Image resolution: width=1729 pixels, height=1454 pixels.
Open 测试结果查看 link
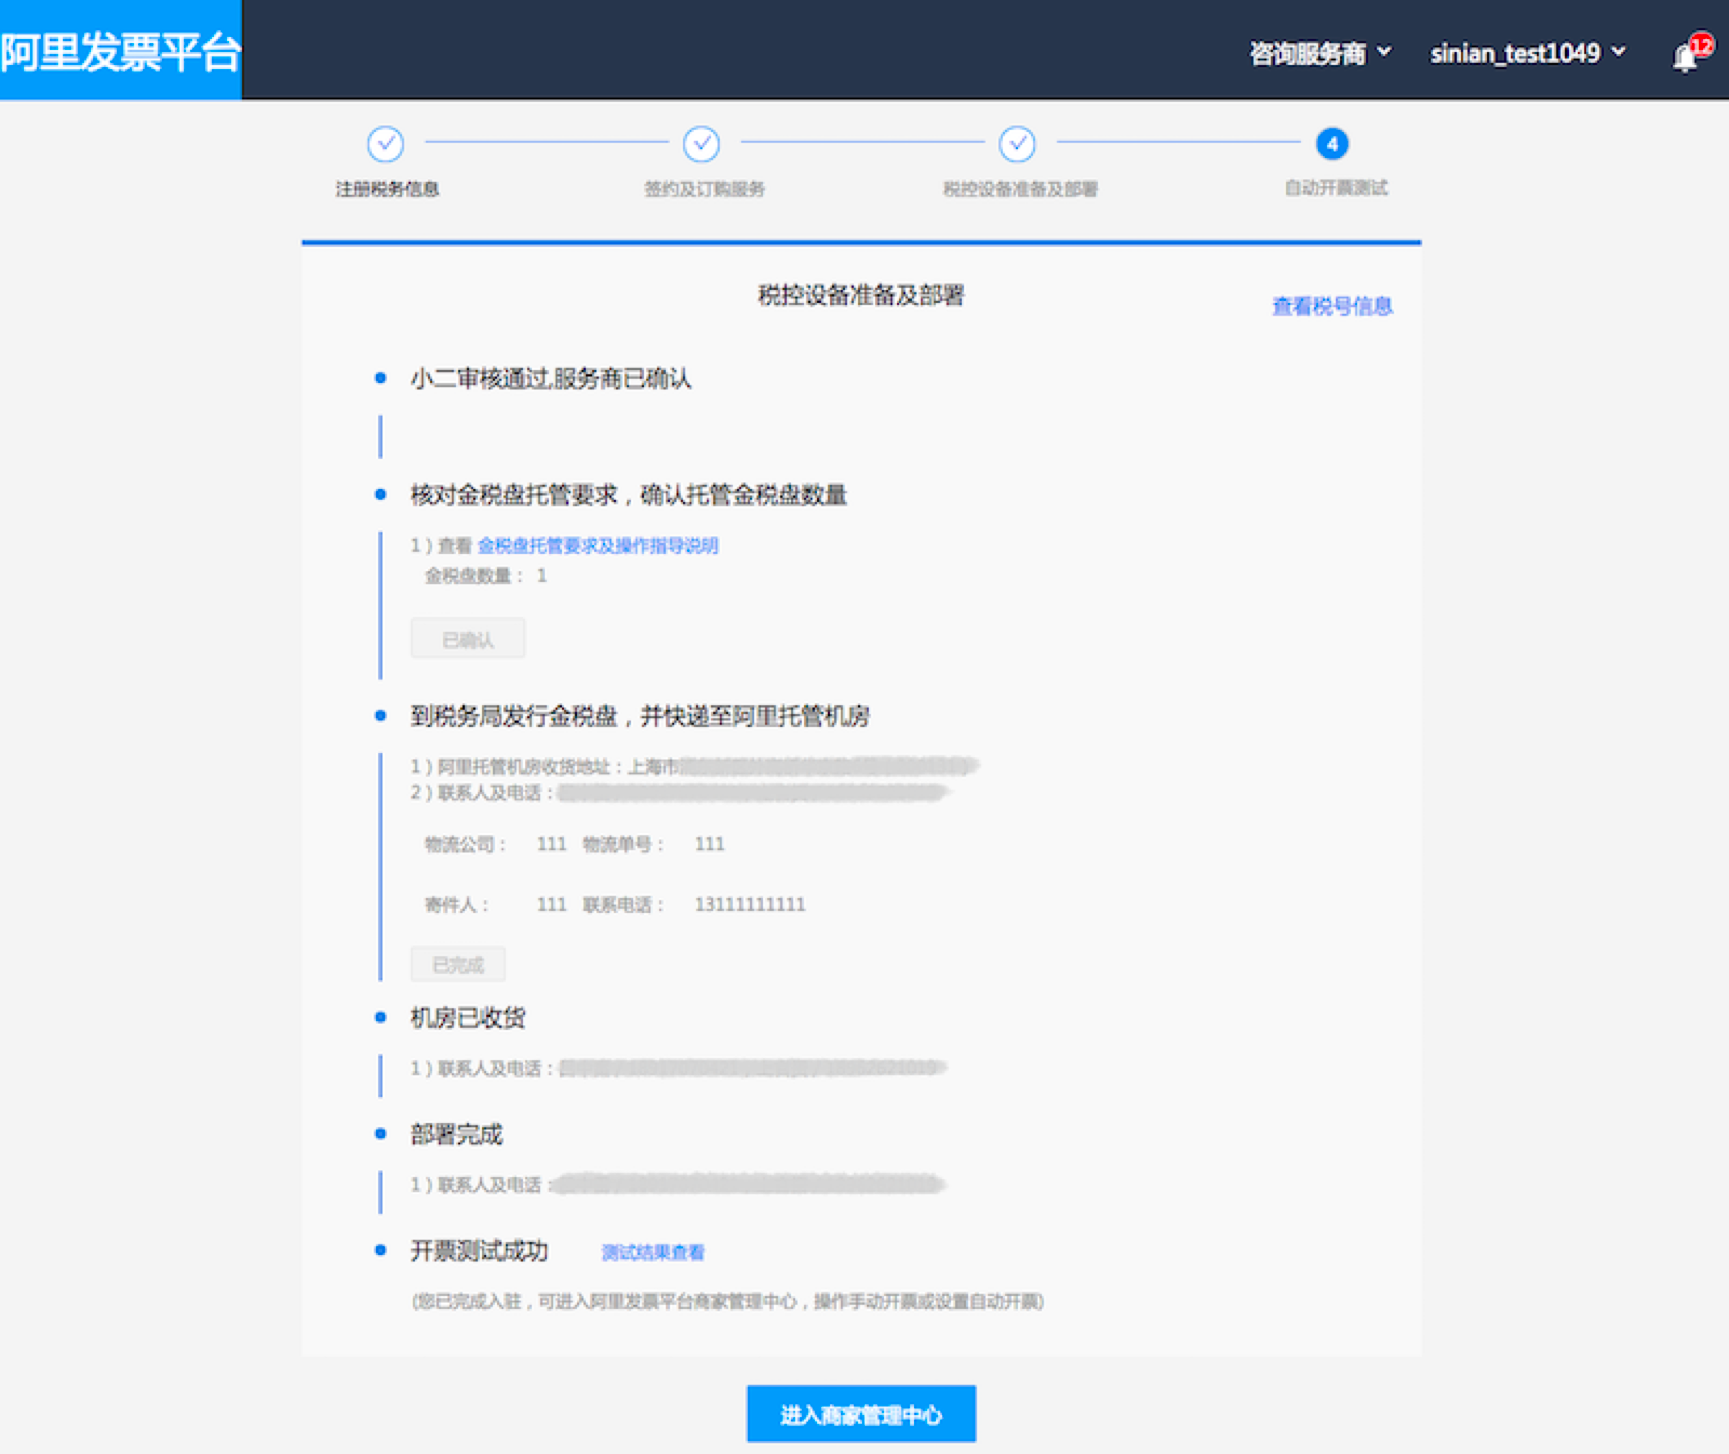[x=653, y=1252]
